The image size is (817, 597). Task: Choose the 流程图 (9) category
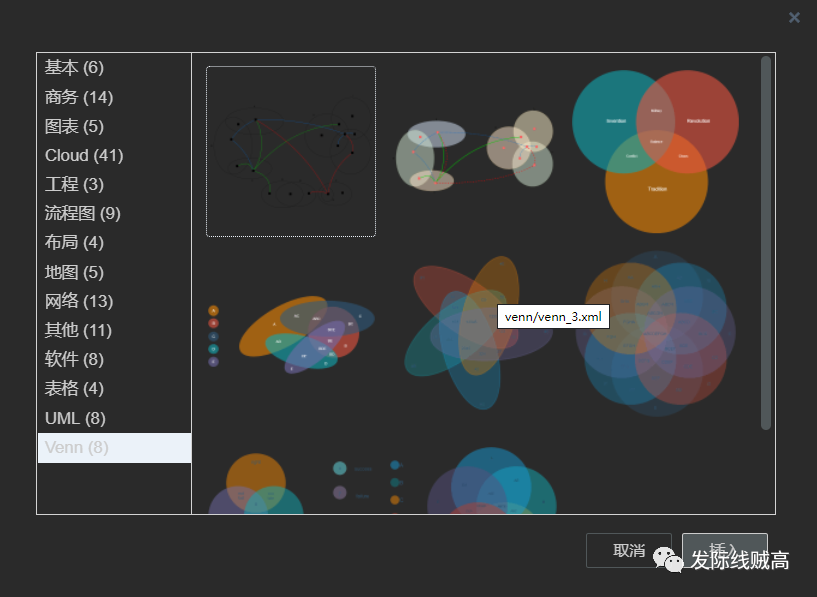tap(114, 214)
